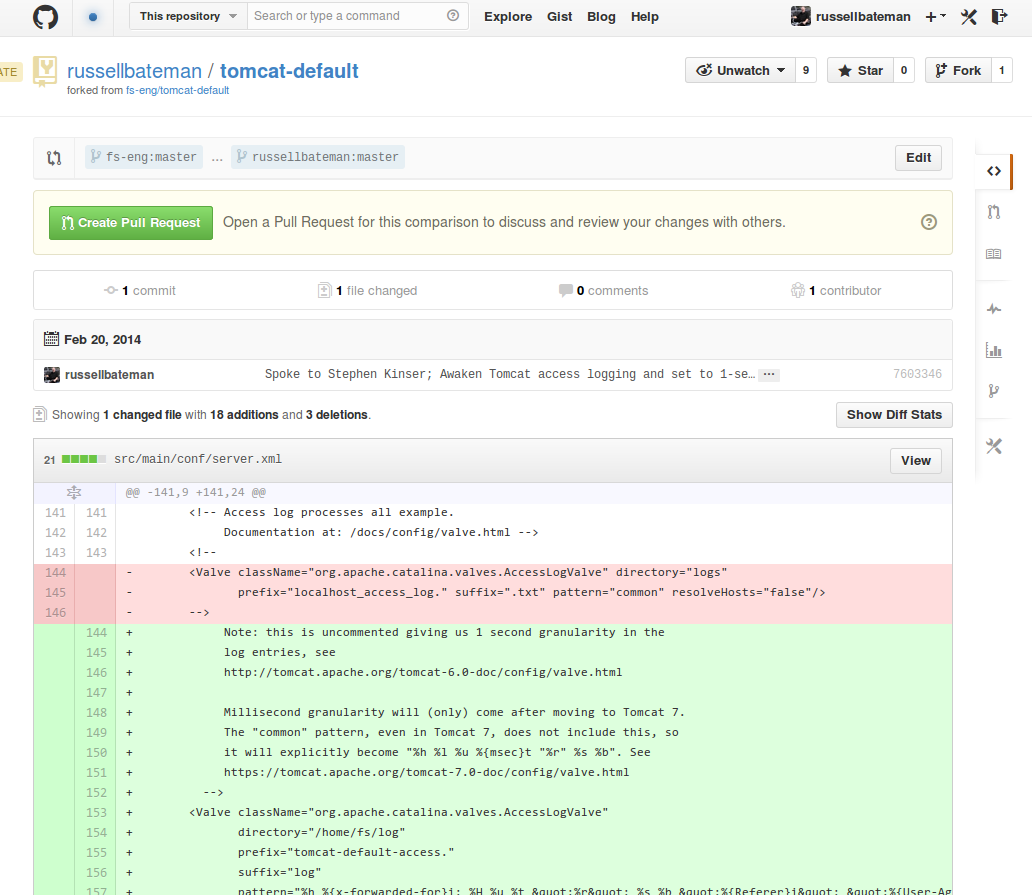
Task: Switch to the 1 file changed tab
Action: (x=367, y=291)
